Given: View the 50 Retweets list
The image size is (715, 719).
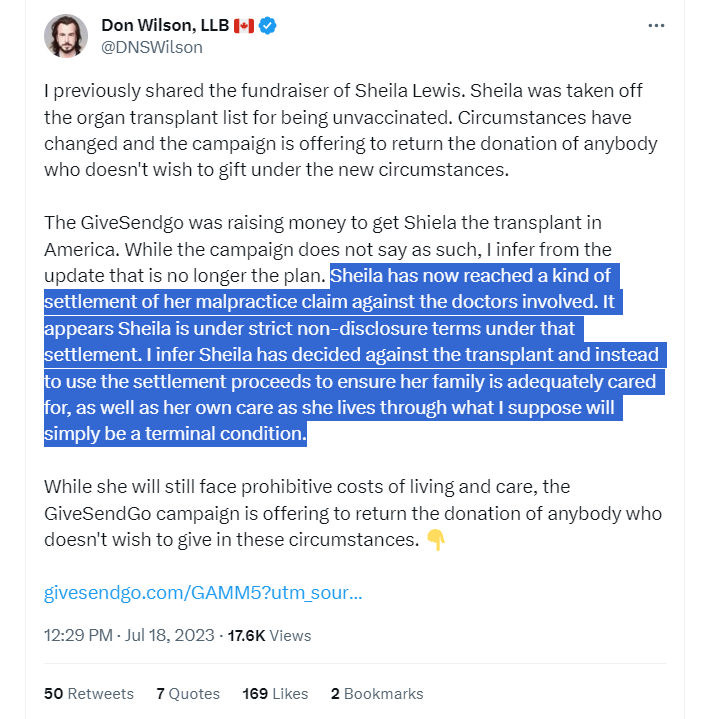Looking at the screenshot, I should tap(89, 693).
